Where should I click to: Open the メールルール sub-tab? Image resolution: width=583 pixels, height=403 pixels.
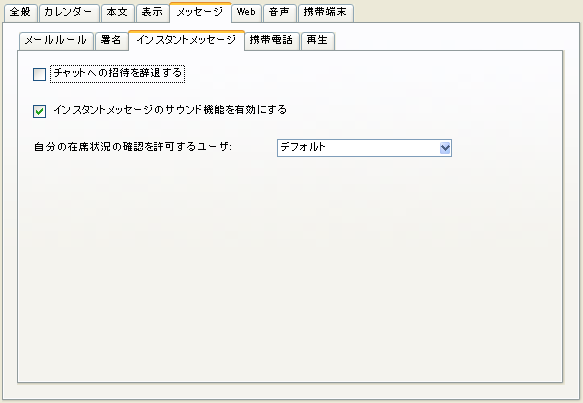pyautogui.click(x=56, y=41)
